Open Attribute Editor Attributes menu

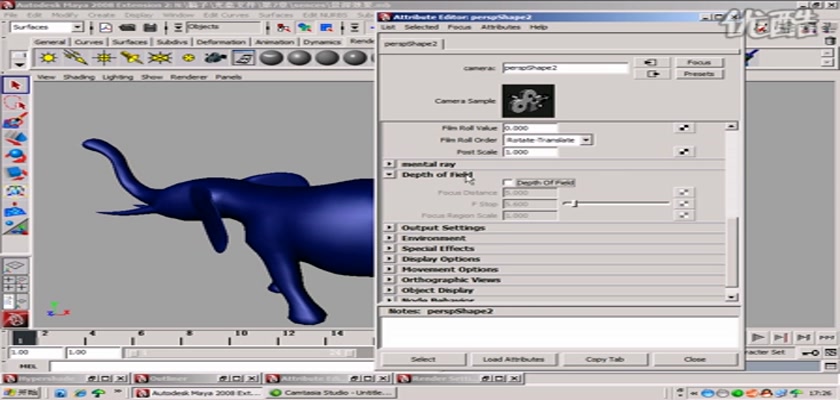[x=500, y=27]
